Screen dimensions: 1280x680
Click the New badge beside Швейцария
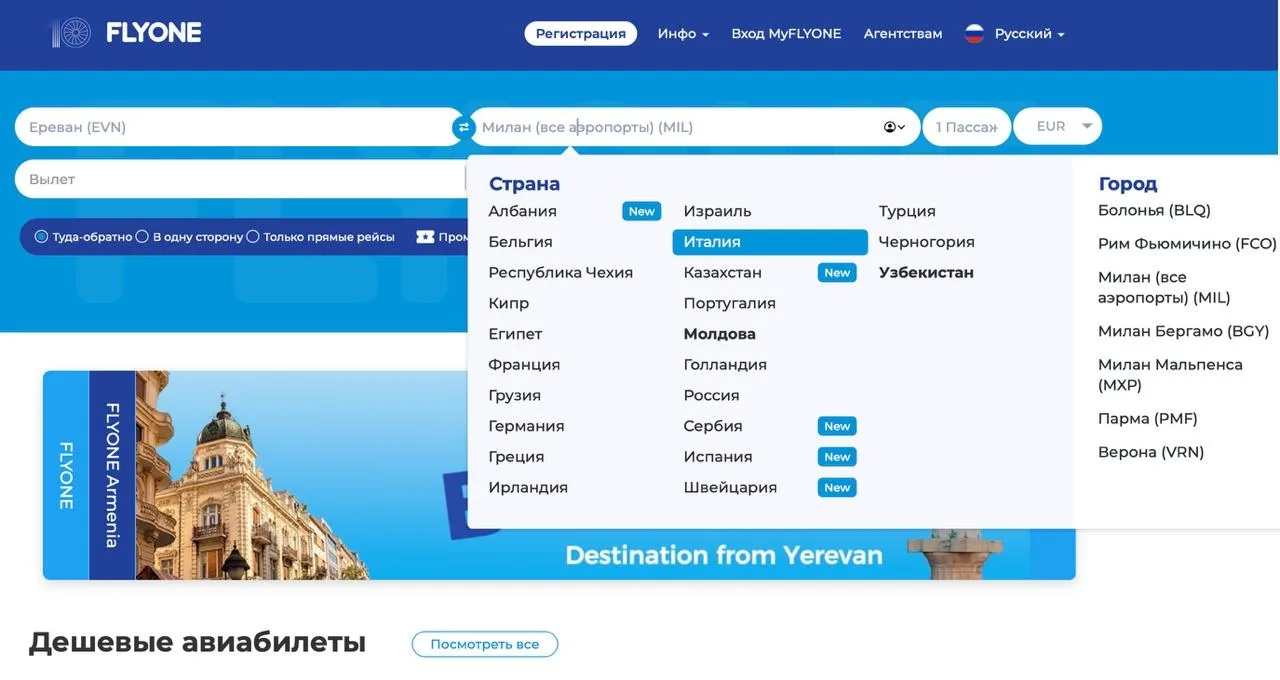click(x=837, y=488)
